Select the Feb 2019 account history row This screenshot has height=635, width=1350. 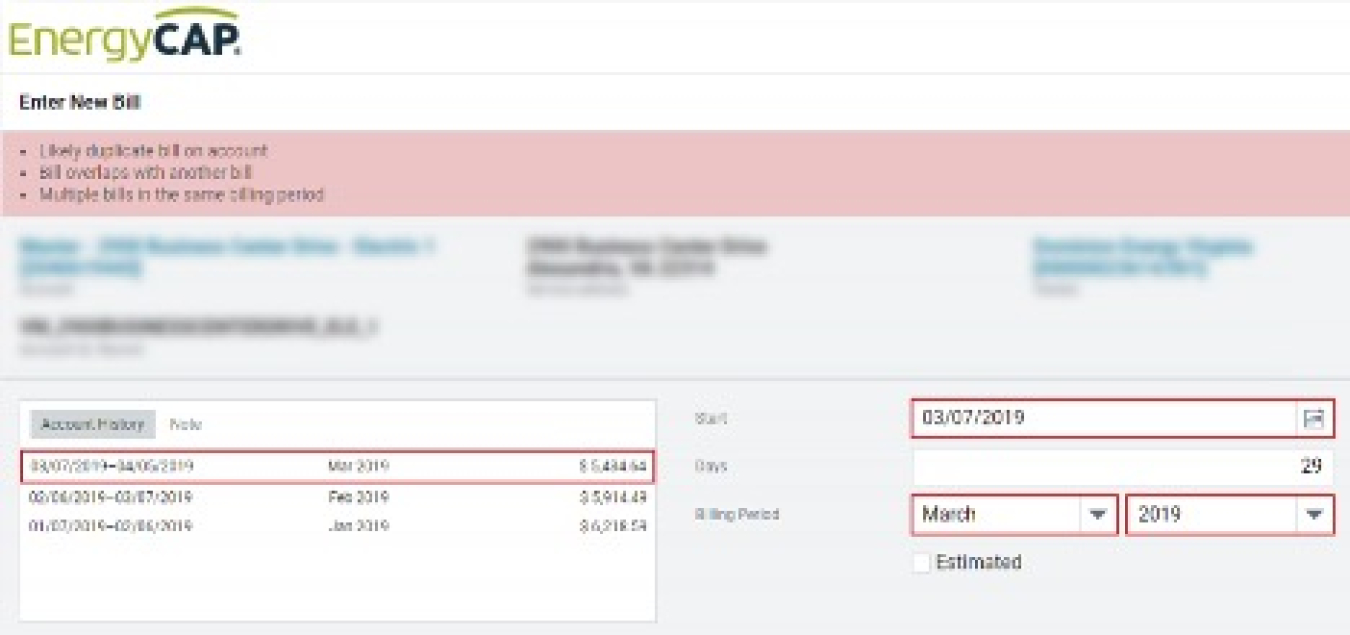pos(337,497)
